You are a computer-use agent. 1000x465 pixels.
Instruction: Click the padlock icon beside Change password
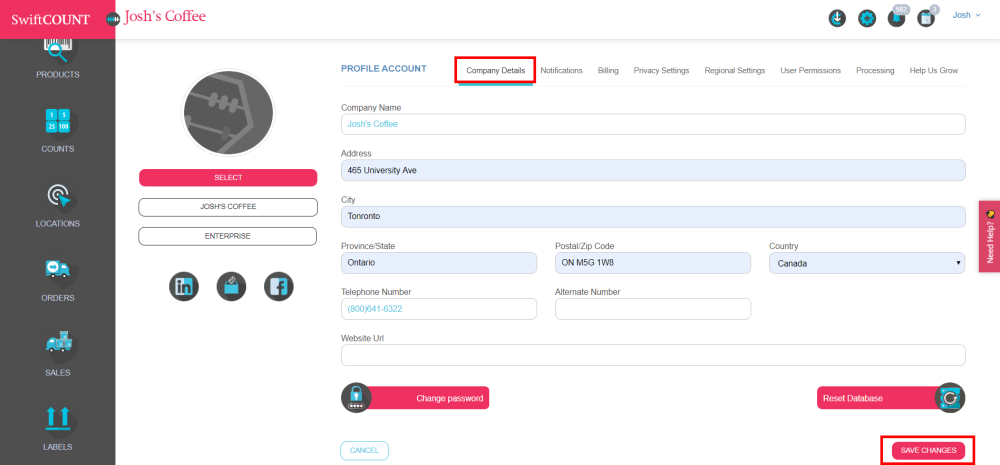(x=356, y=397)
